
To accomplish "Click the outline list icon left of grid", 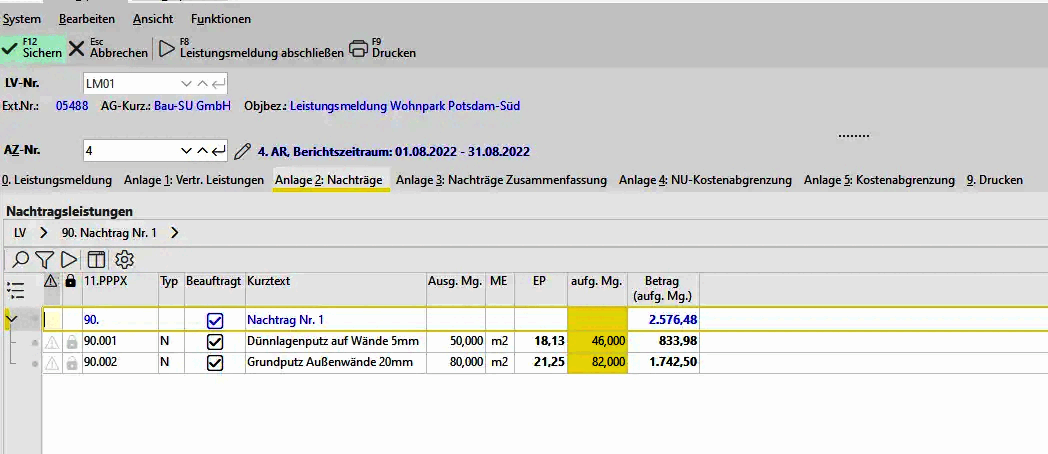I will (15, 290).
